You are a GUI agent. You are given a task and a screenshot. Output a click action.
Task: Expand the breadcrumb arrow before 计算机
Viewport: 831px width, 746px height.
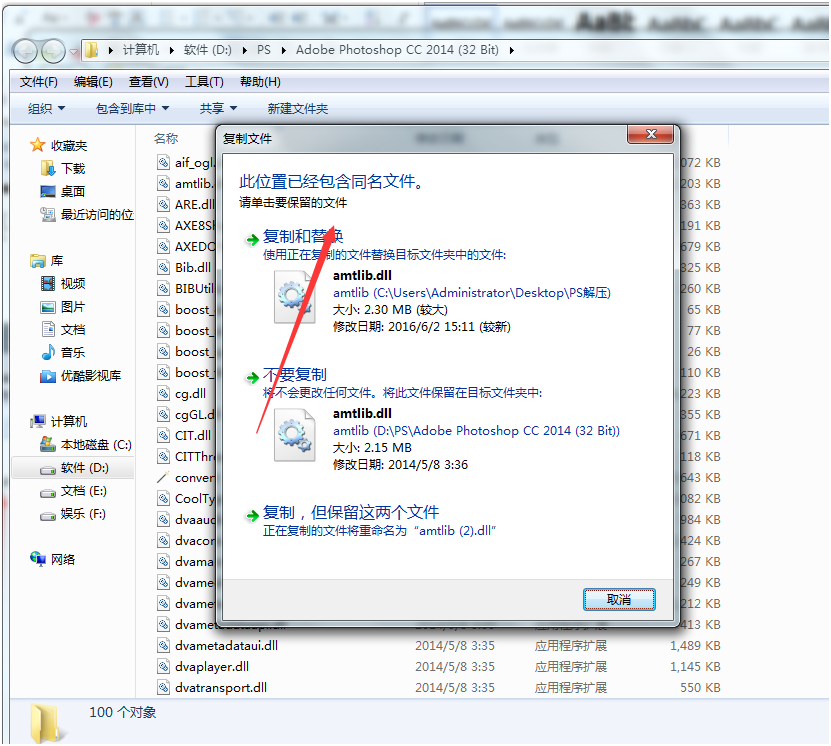110,50
